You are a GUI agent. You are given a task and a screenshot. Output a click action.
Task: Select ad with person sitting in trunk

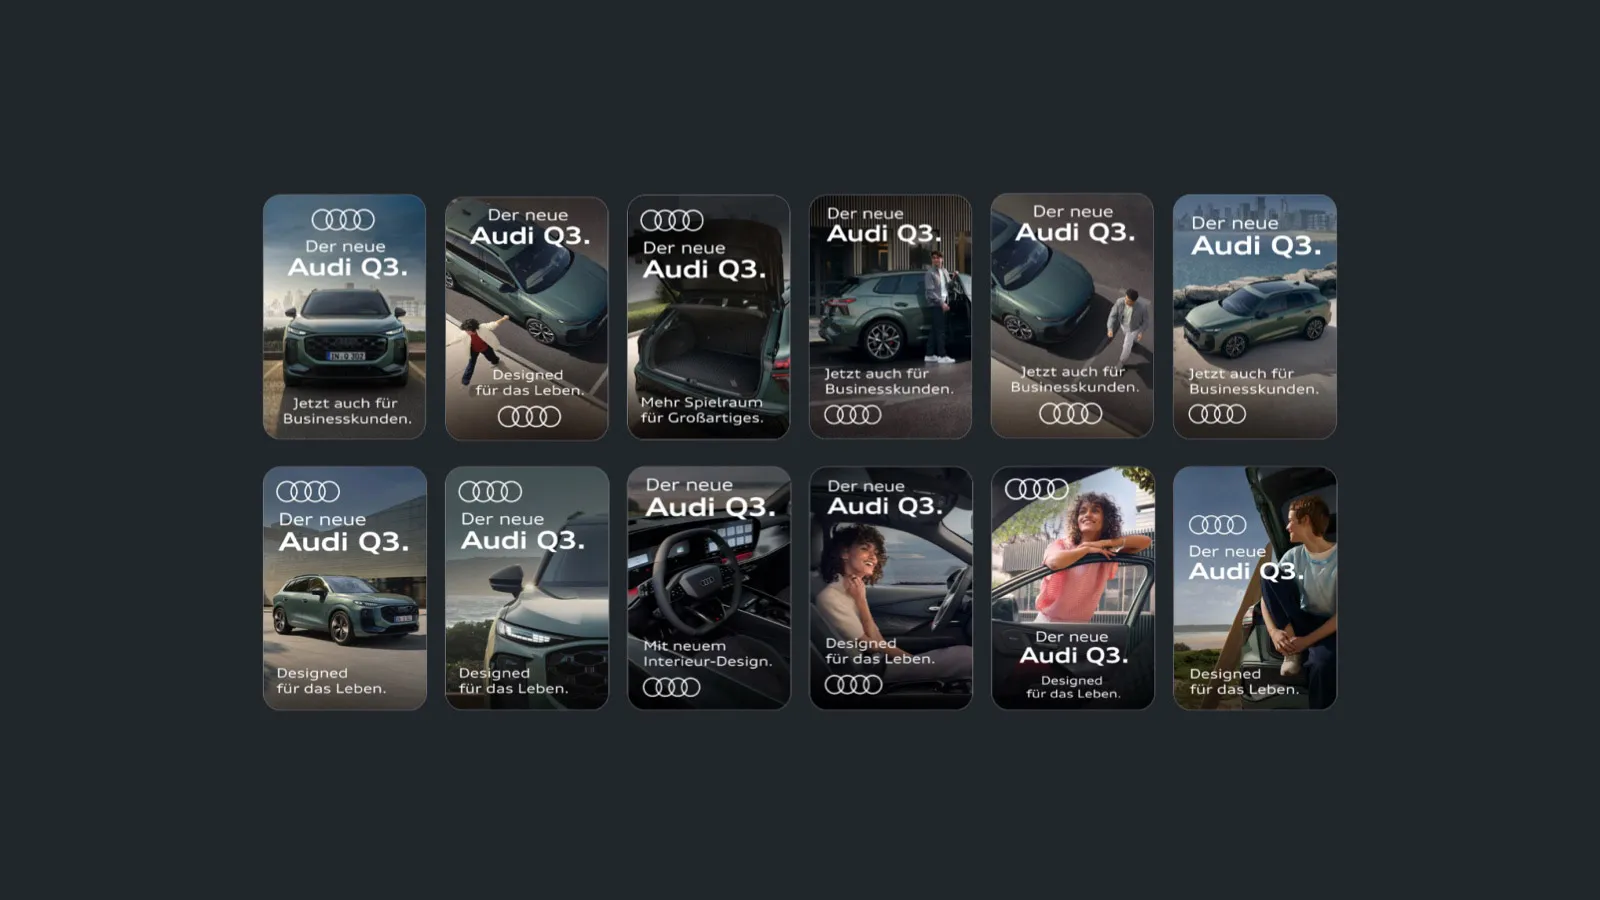coord(1254,588)
